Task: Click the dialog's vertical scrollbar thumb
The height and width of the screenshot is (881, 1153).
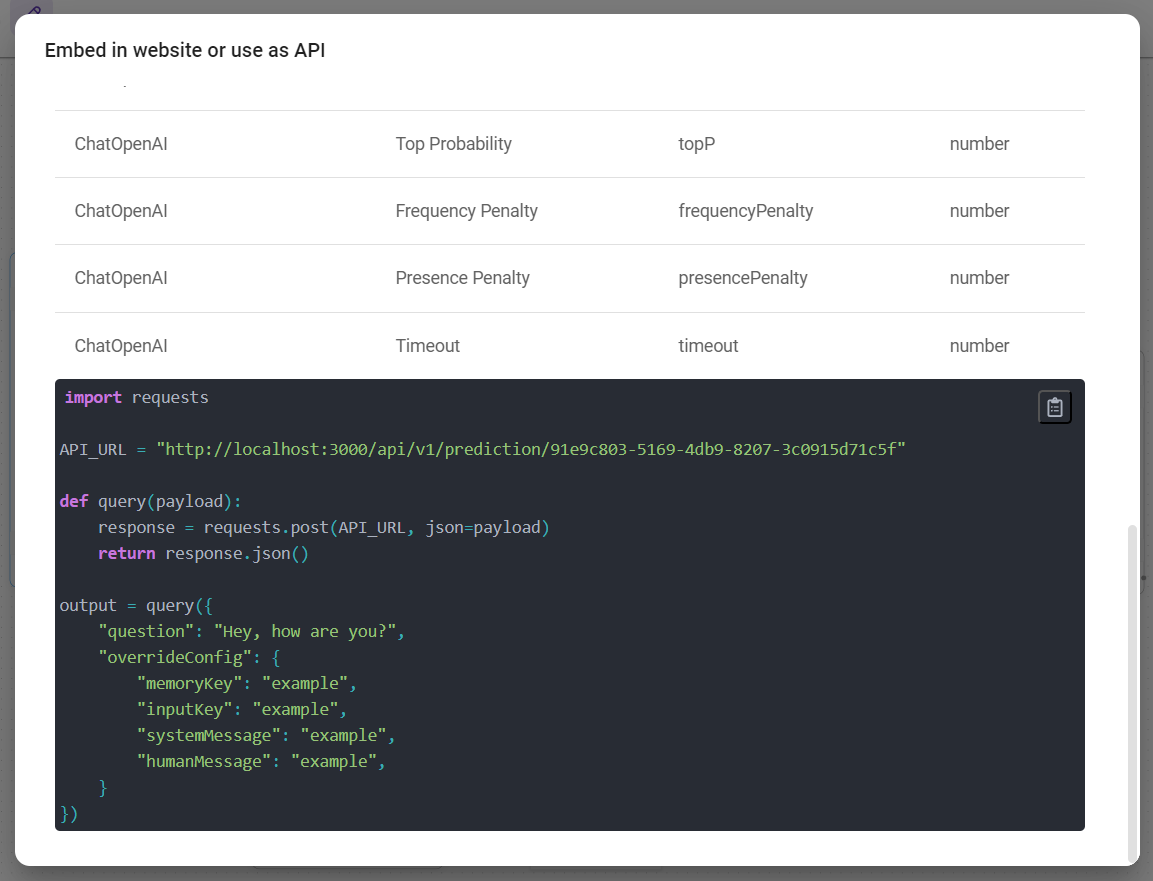Action: tap(1132, 690)
